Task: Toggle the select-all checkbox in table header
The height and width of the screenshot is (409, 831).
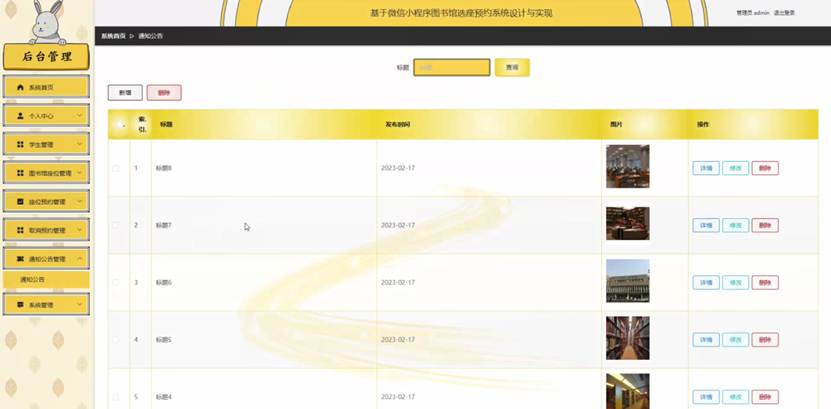Action: (119, 125)
